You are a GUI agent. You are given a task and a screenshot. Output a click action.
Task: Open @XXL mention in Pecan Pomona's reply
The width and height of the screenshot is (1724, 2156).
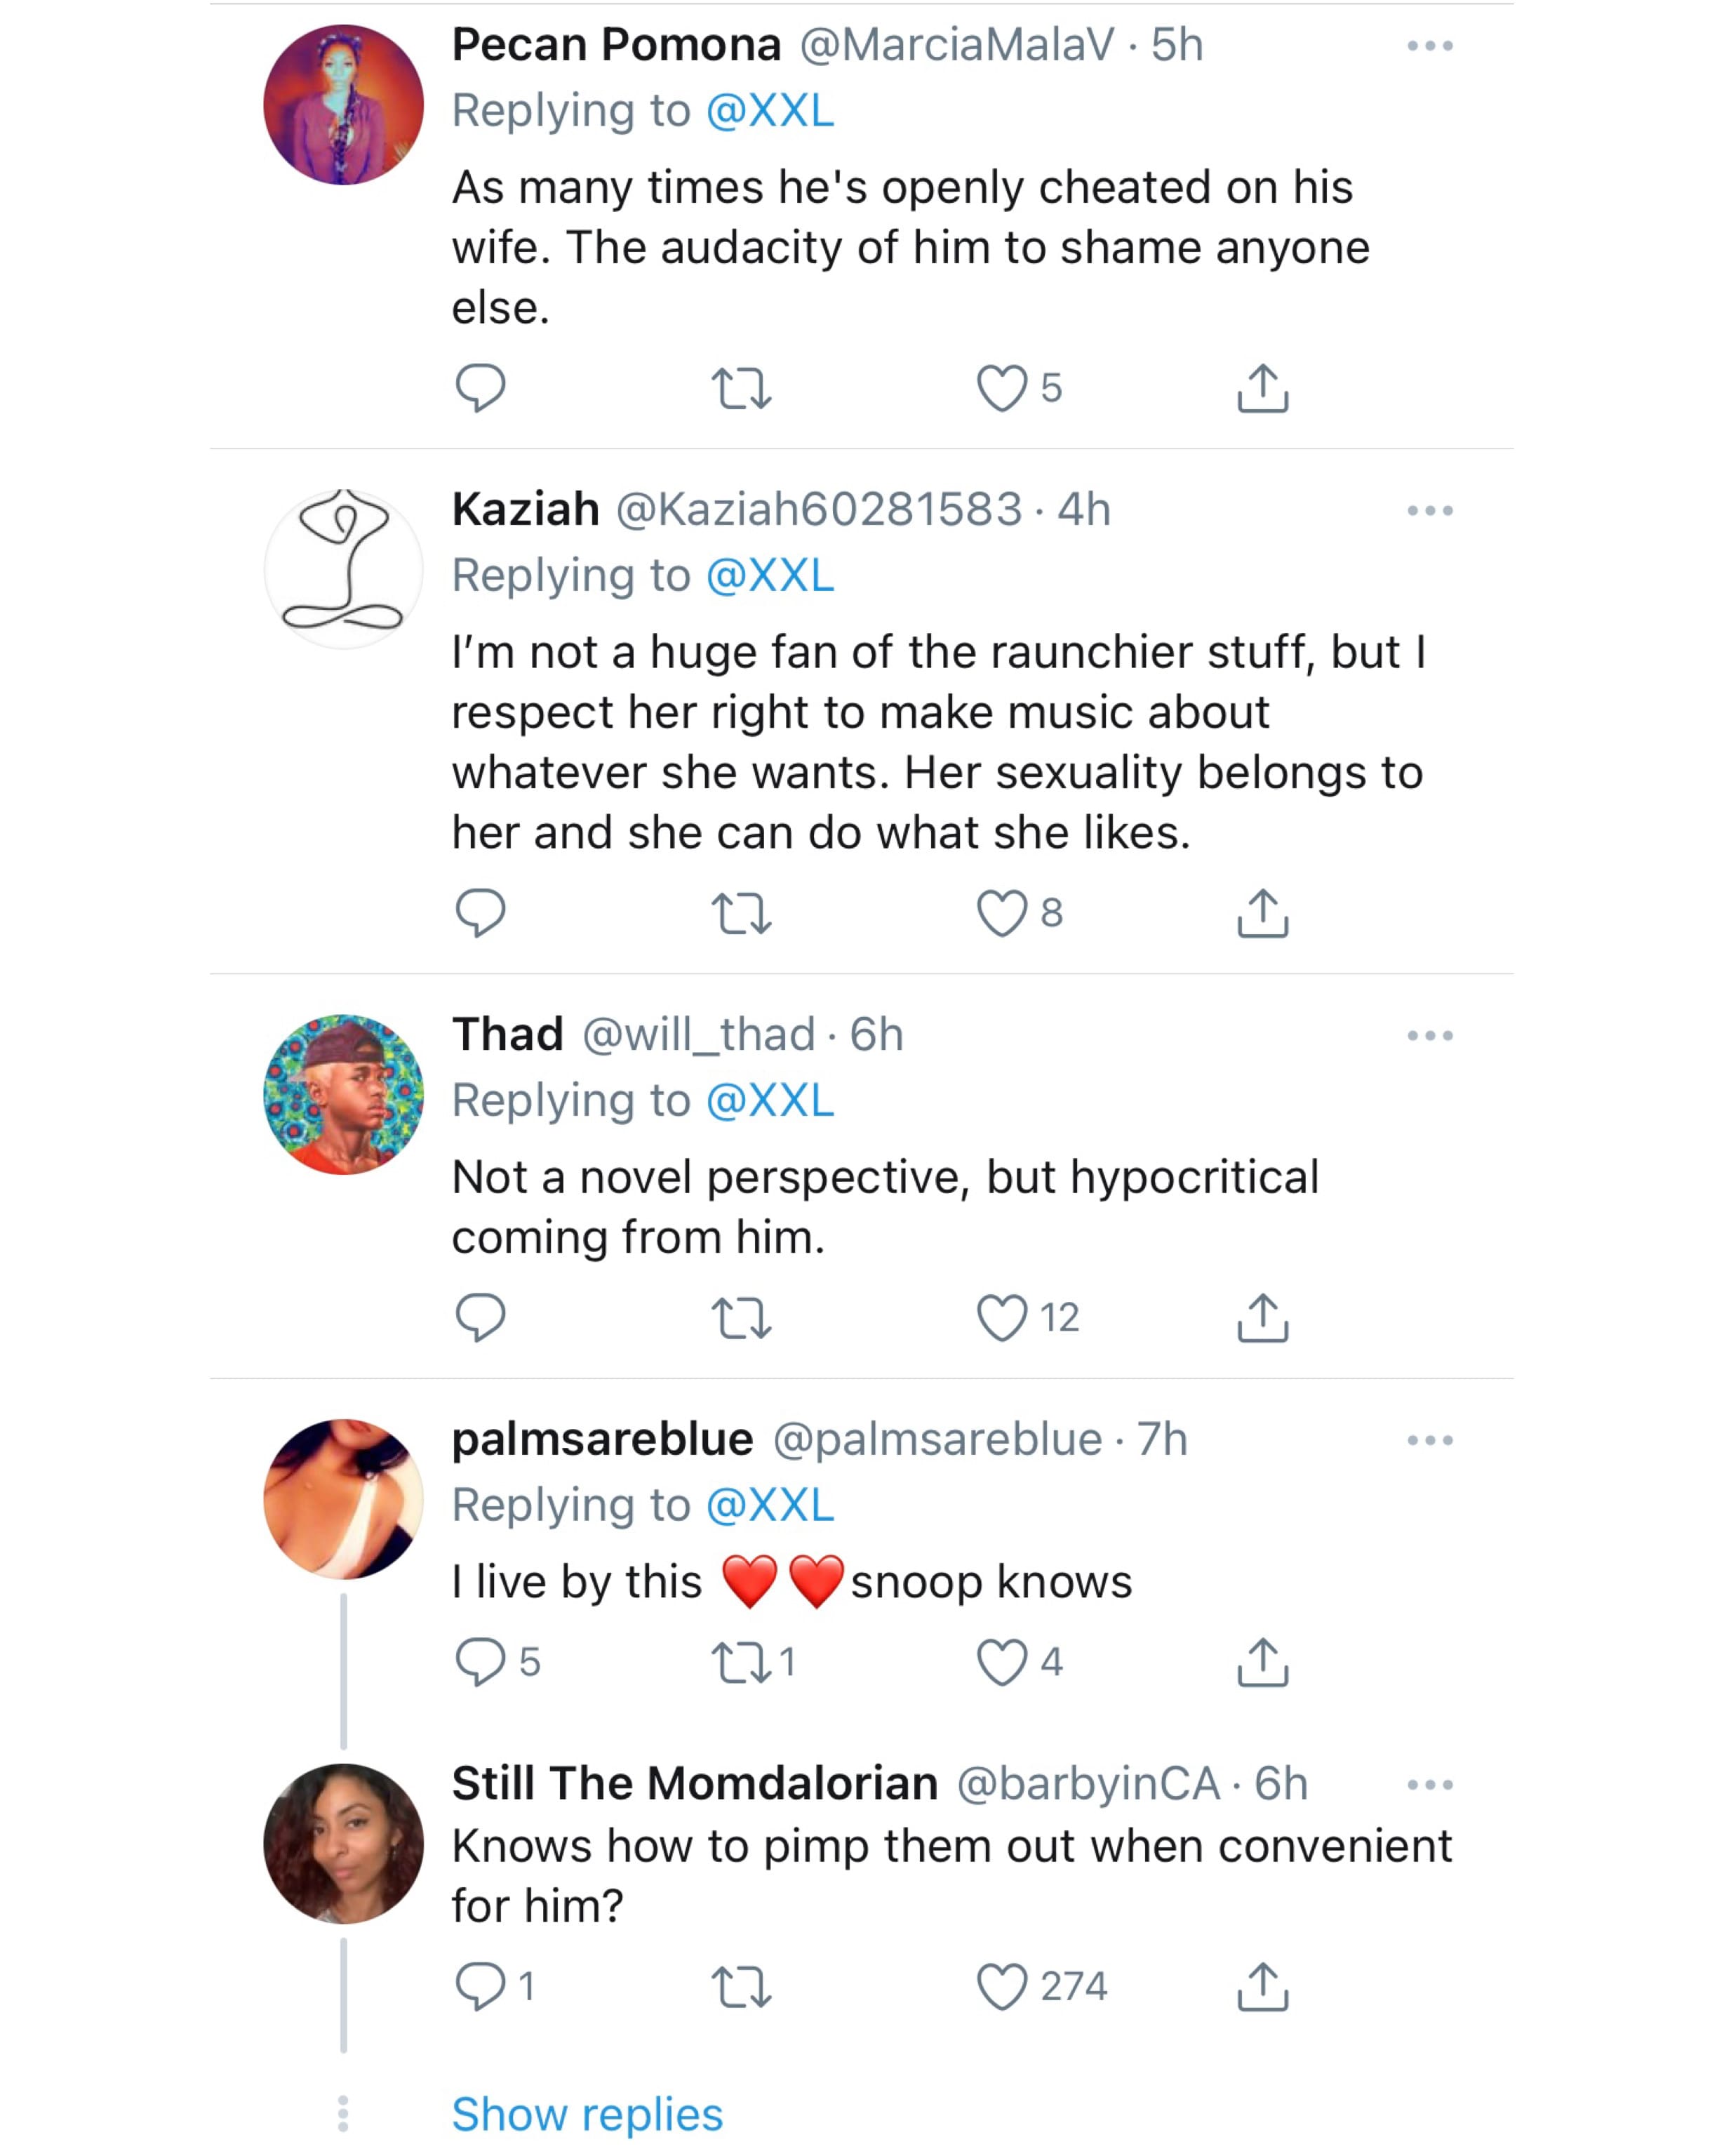pos(770,111)
